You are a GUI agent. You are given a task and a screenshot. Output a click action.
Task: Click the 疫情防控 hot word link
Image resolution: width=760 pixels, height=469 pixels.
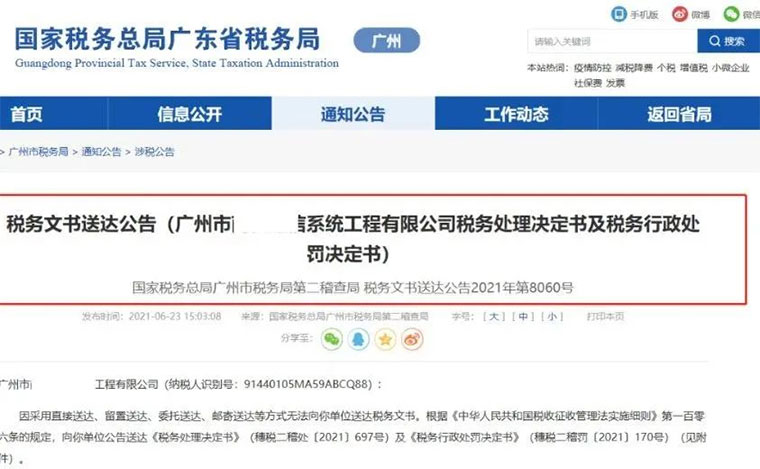[x=592, y=68]
